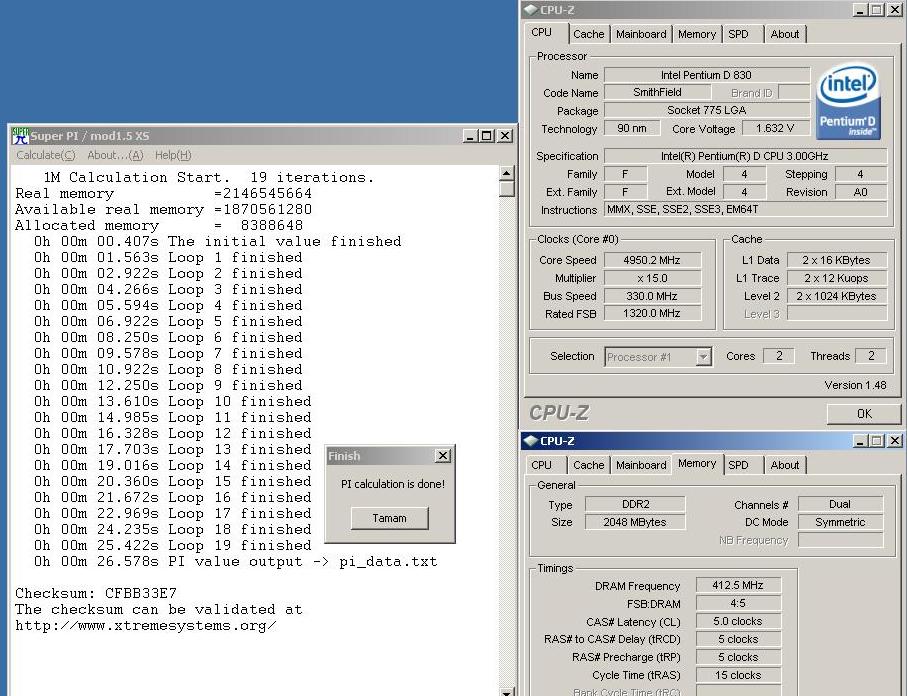Close the Finish dialog with X
This screenshot has width=907, height=696.
pyautogui.click(x=443, y=456)
